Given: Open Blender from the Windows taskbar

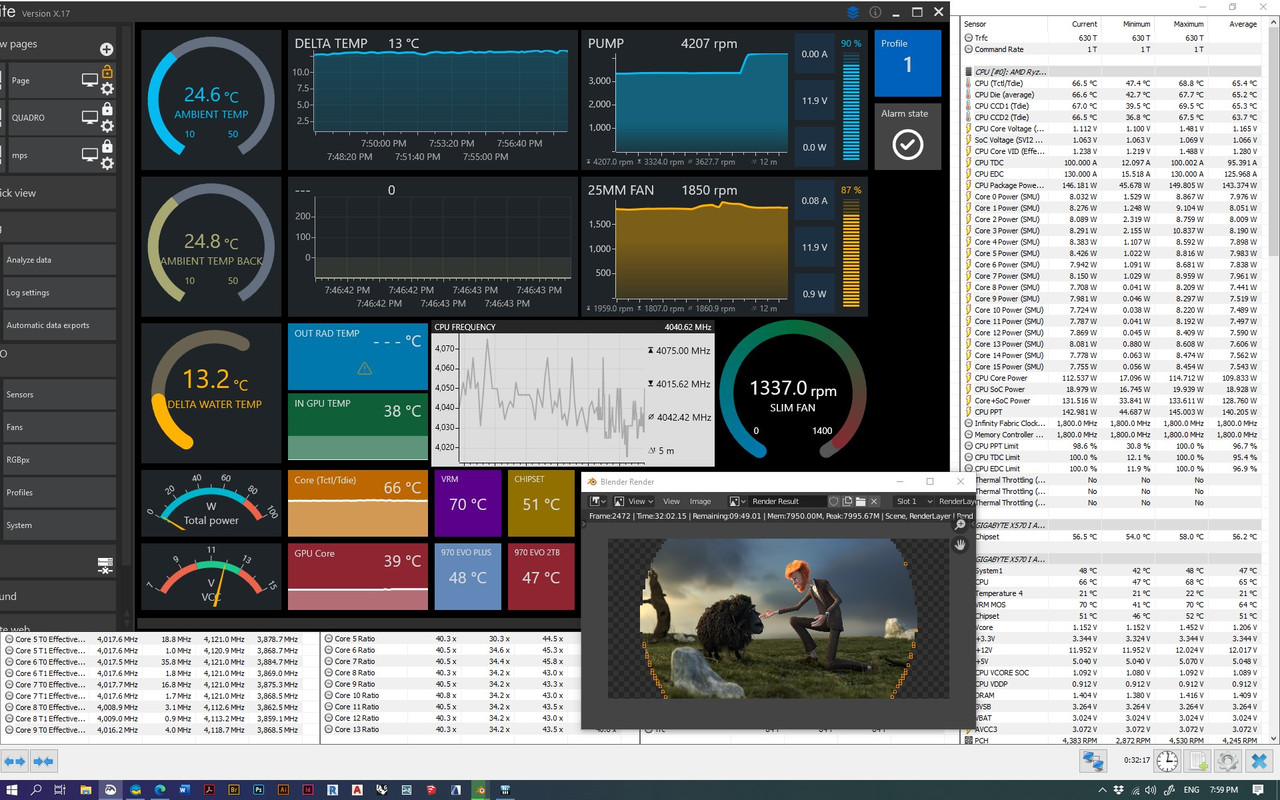Looking at the screenshot, I should [x=479, y=789].
